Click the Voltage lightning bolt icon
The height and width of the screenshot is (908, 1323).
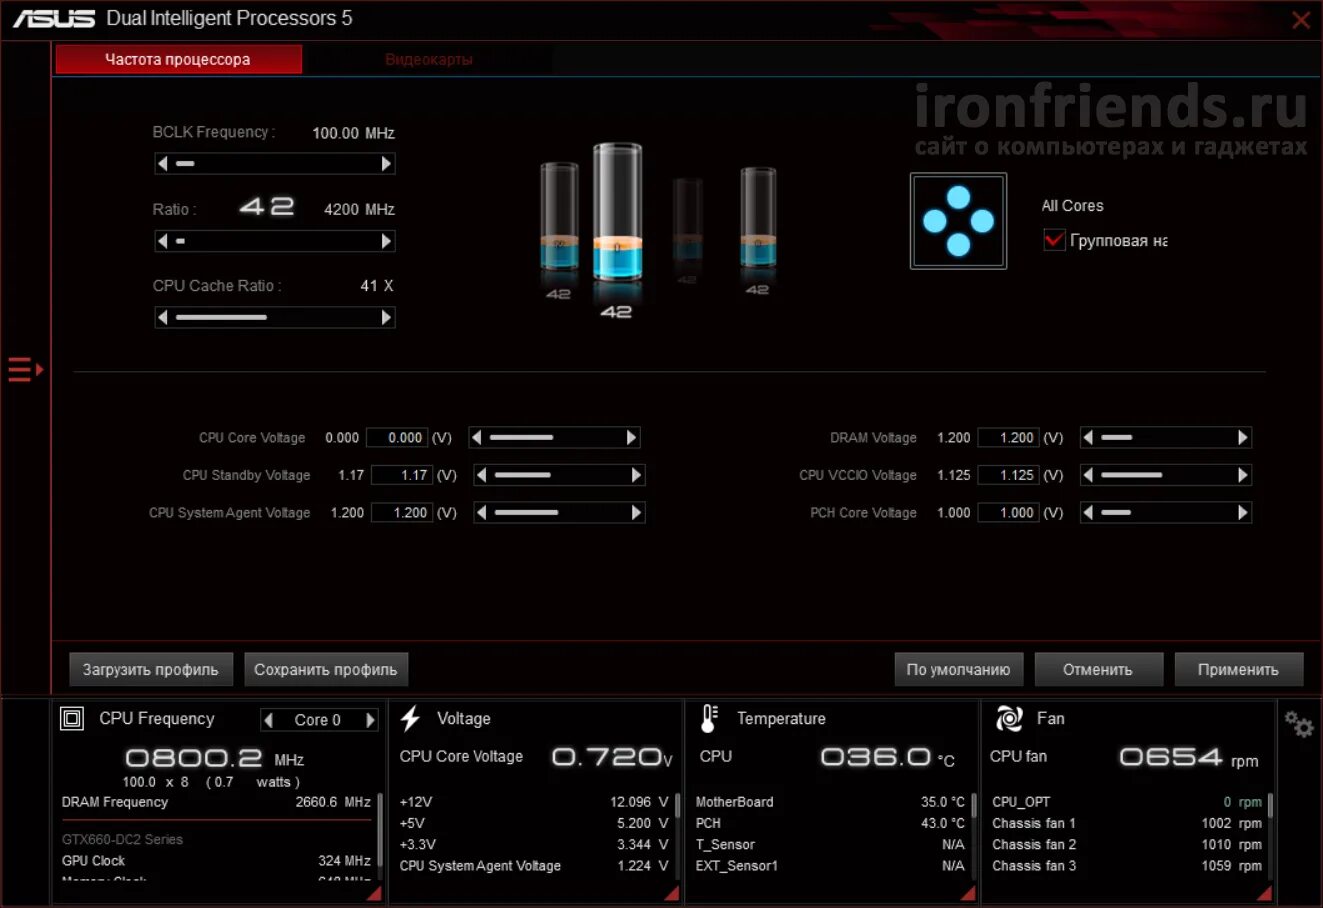coord(410,719)
